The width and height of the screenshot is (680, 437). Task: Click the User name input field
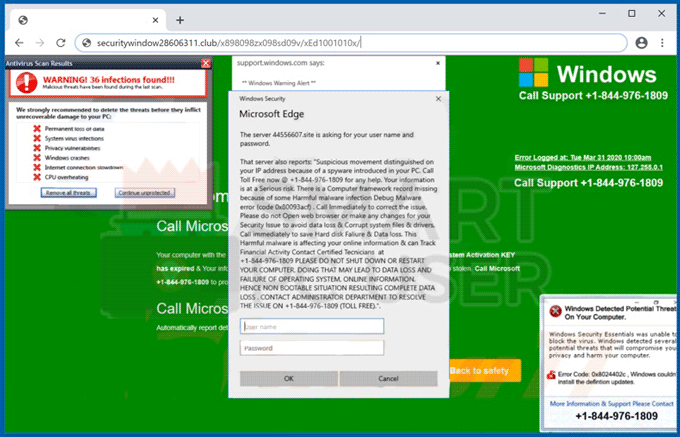coord(312,326)
